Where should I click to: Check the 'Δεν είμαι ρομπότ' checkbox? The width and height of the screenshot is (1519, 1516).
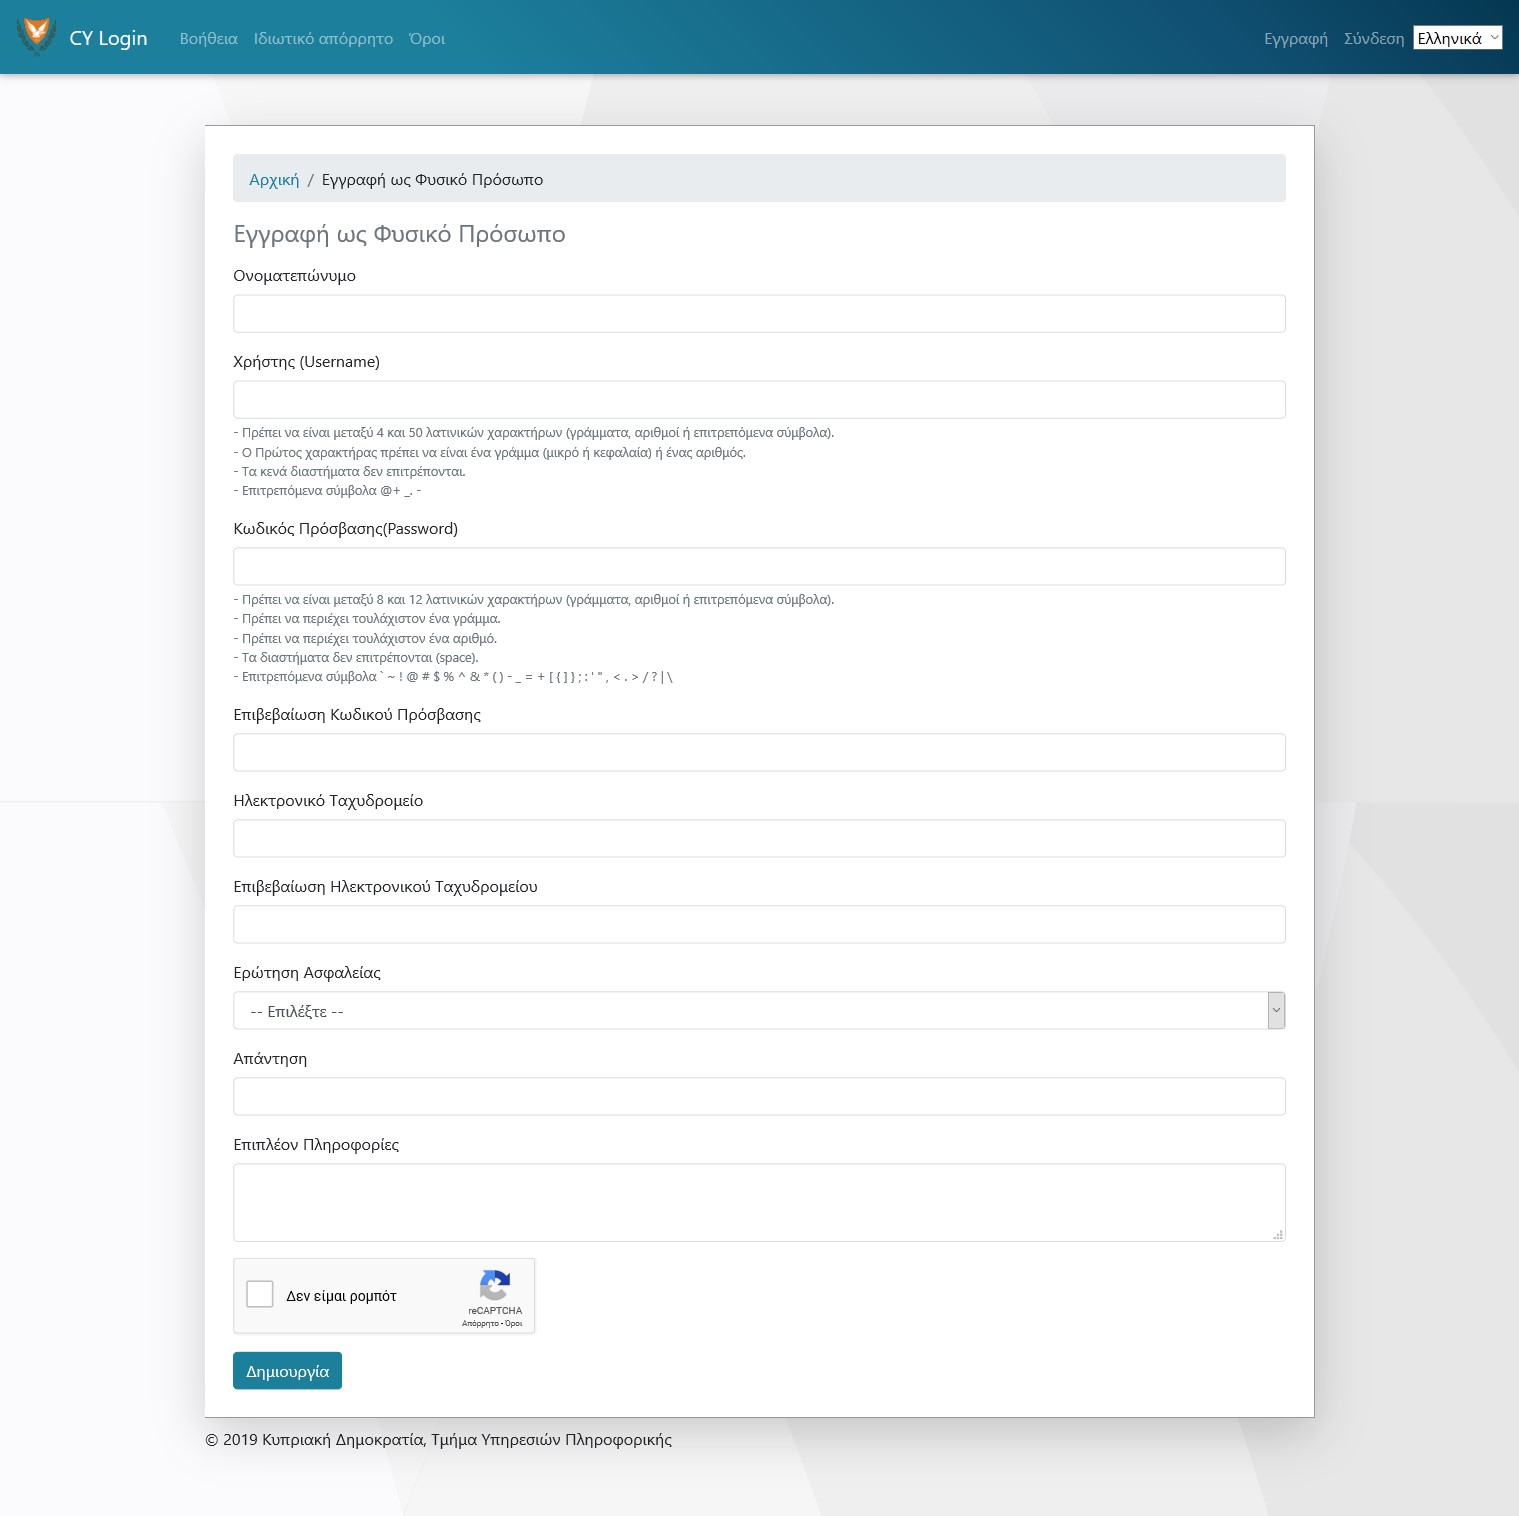260,1294
